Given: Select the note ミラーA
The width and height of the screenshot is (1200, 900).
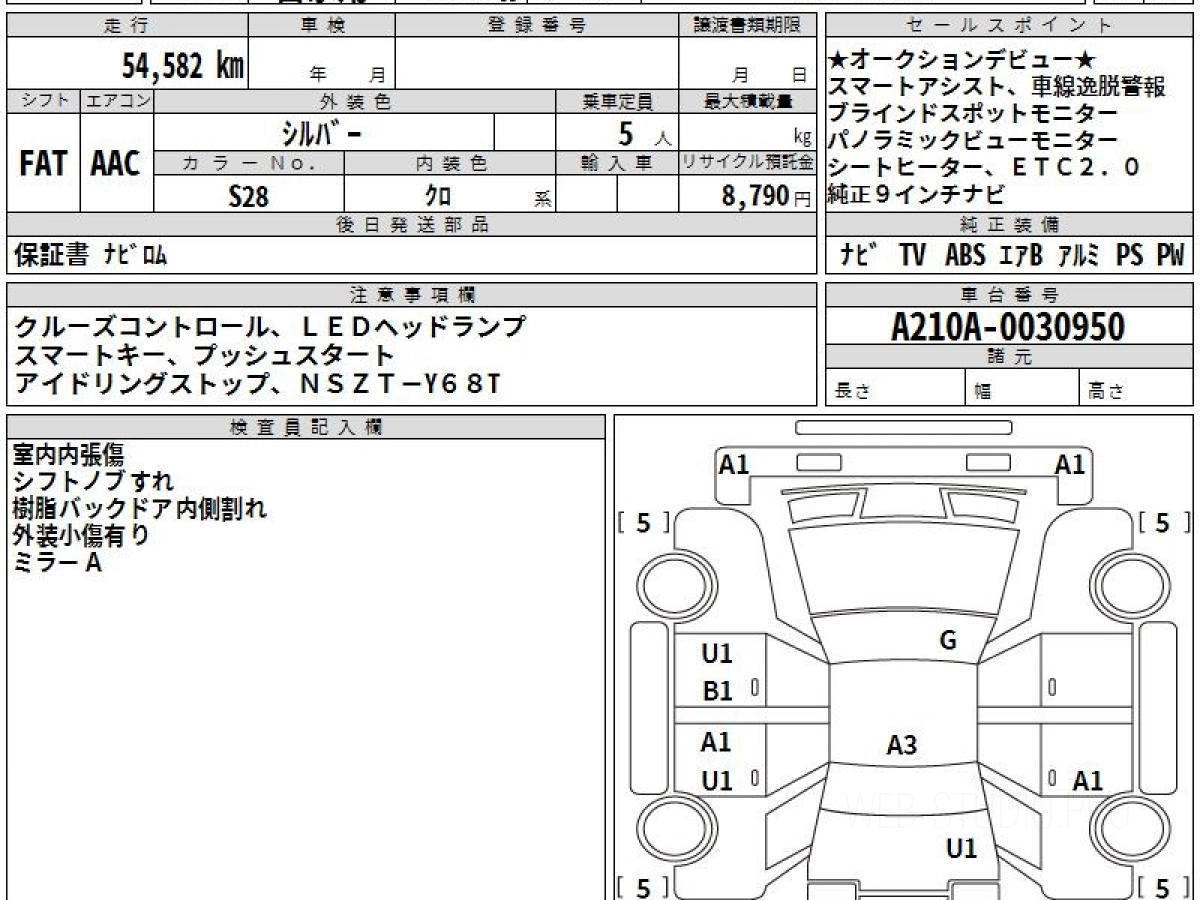Looking at the screenshot, I should click(58, 563).
